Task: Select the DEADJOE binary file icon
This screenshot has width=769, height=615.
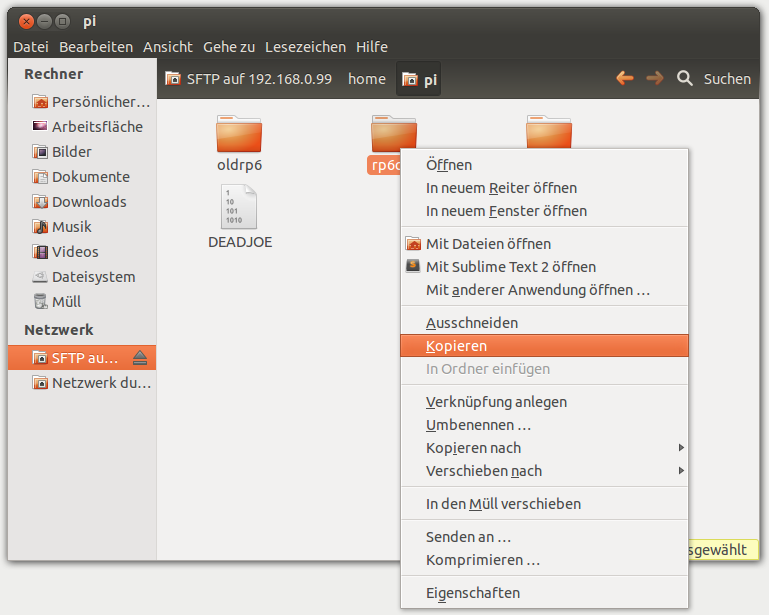Action: [239, 208]
